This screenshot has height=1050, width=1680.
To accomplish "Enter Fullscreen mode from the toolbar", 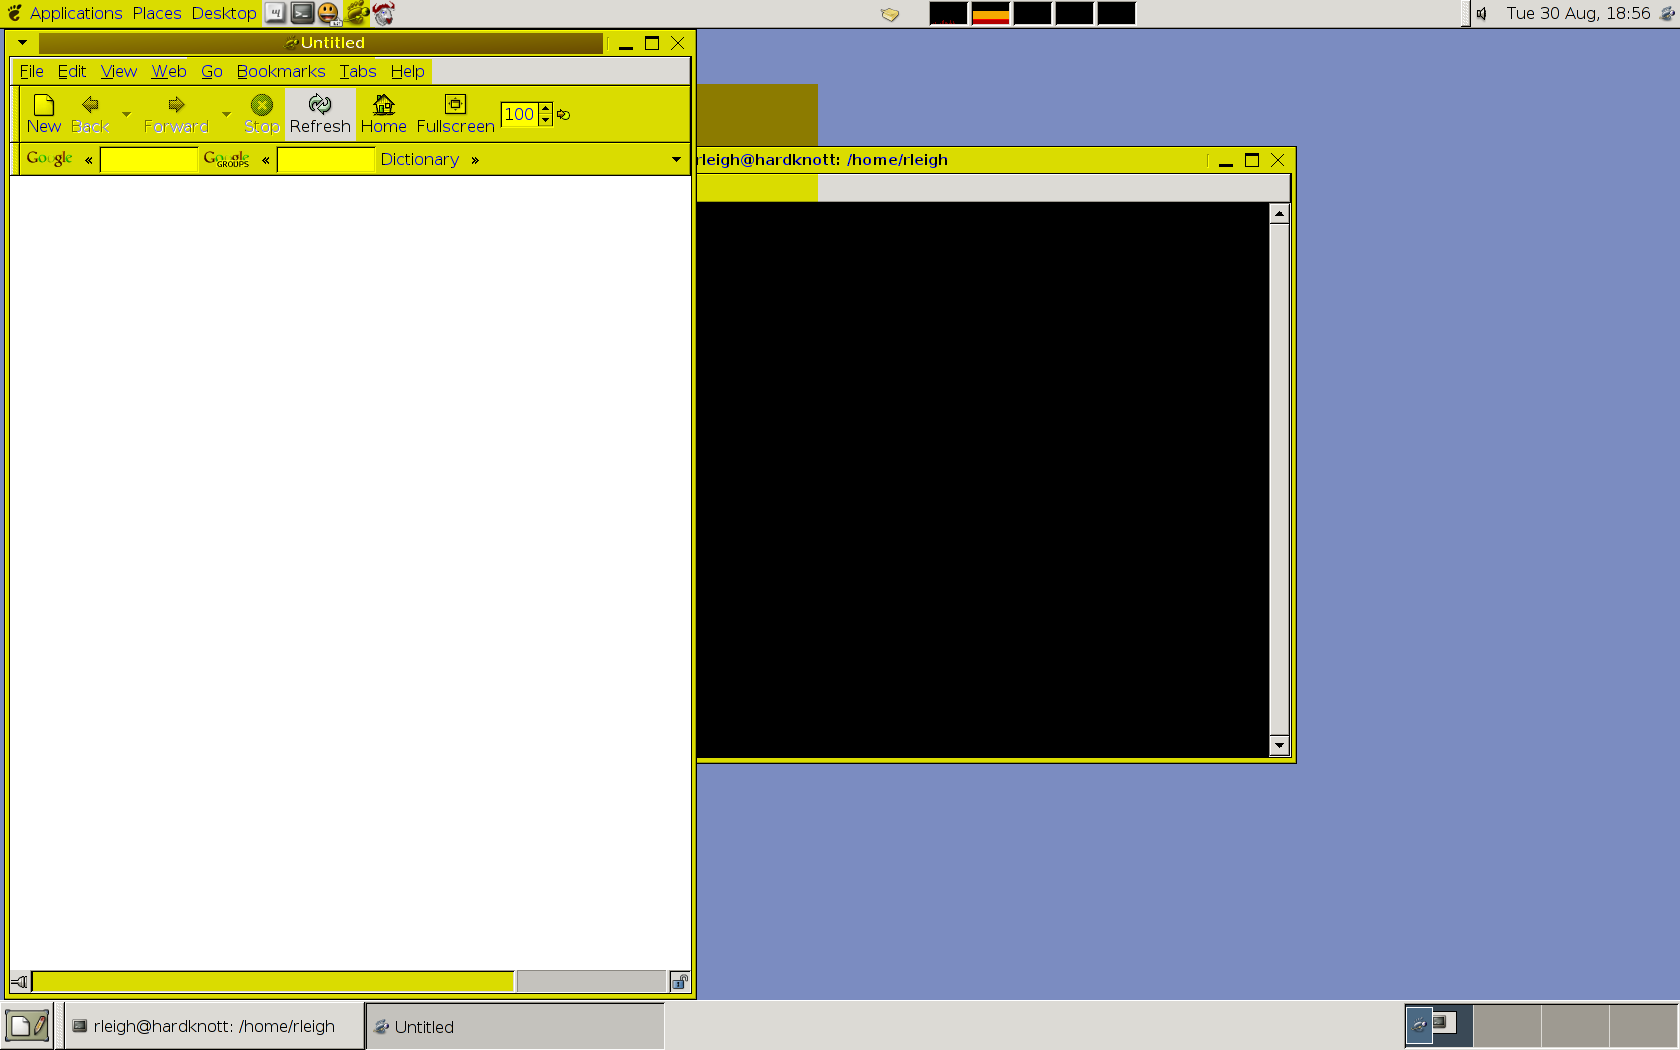I will tap(455, 113).
